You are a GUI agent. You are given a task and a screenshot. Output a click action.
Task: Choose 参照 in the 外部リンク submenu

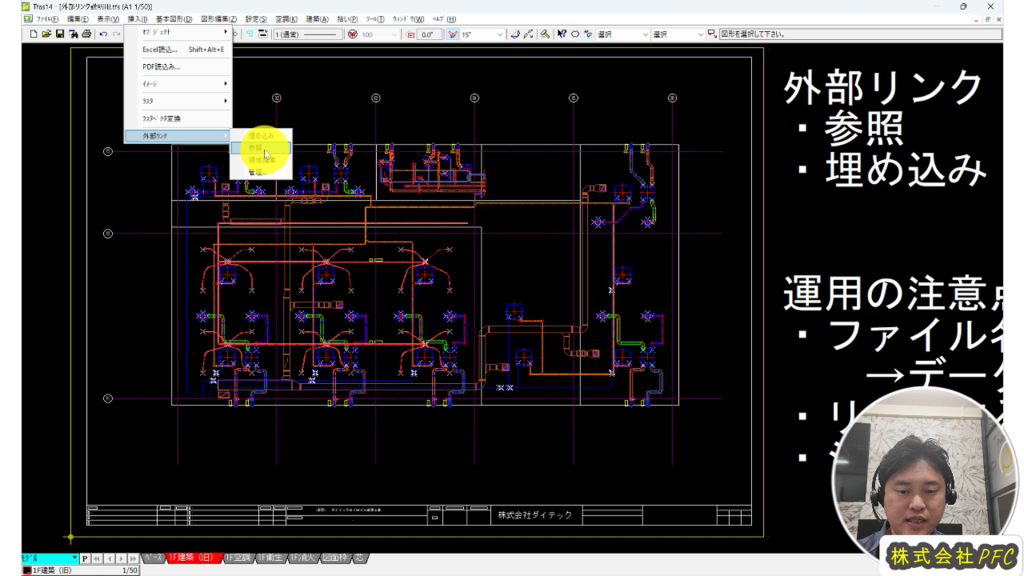[x=259, y=148]
